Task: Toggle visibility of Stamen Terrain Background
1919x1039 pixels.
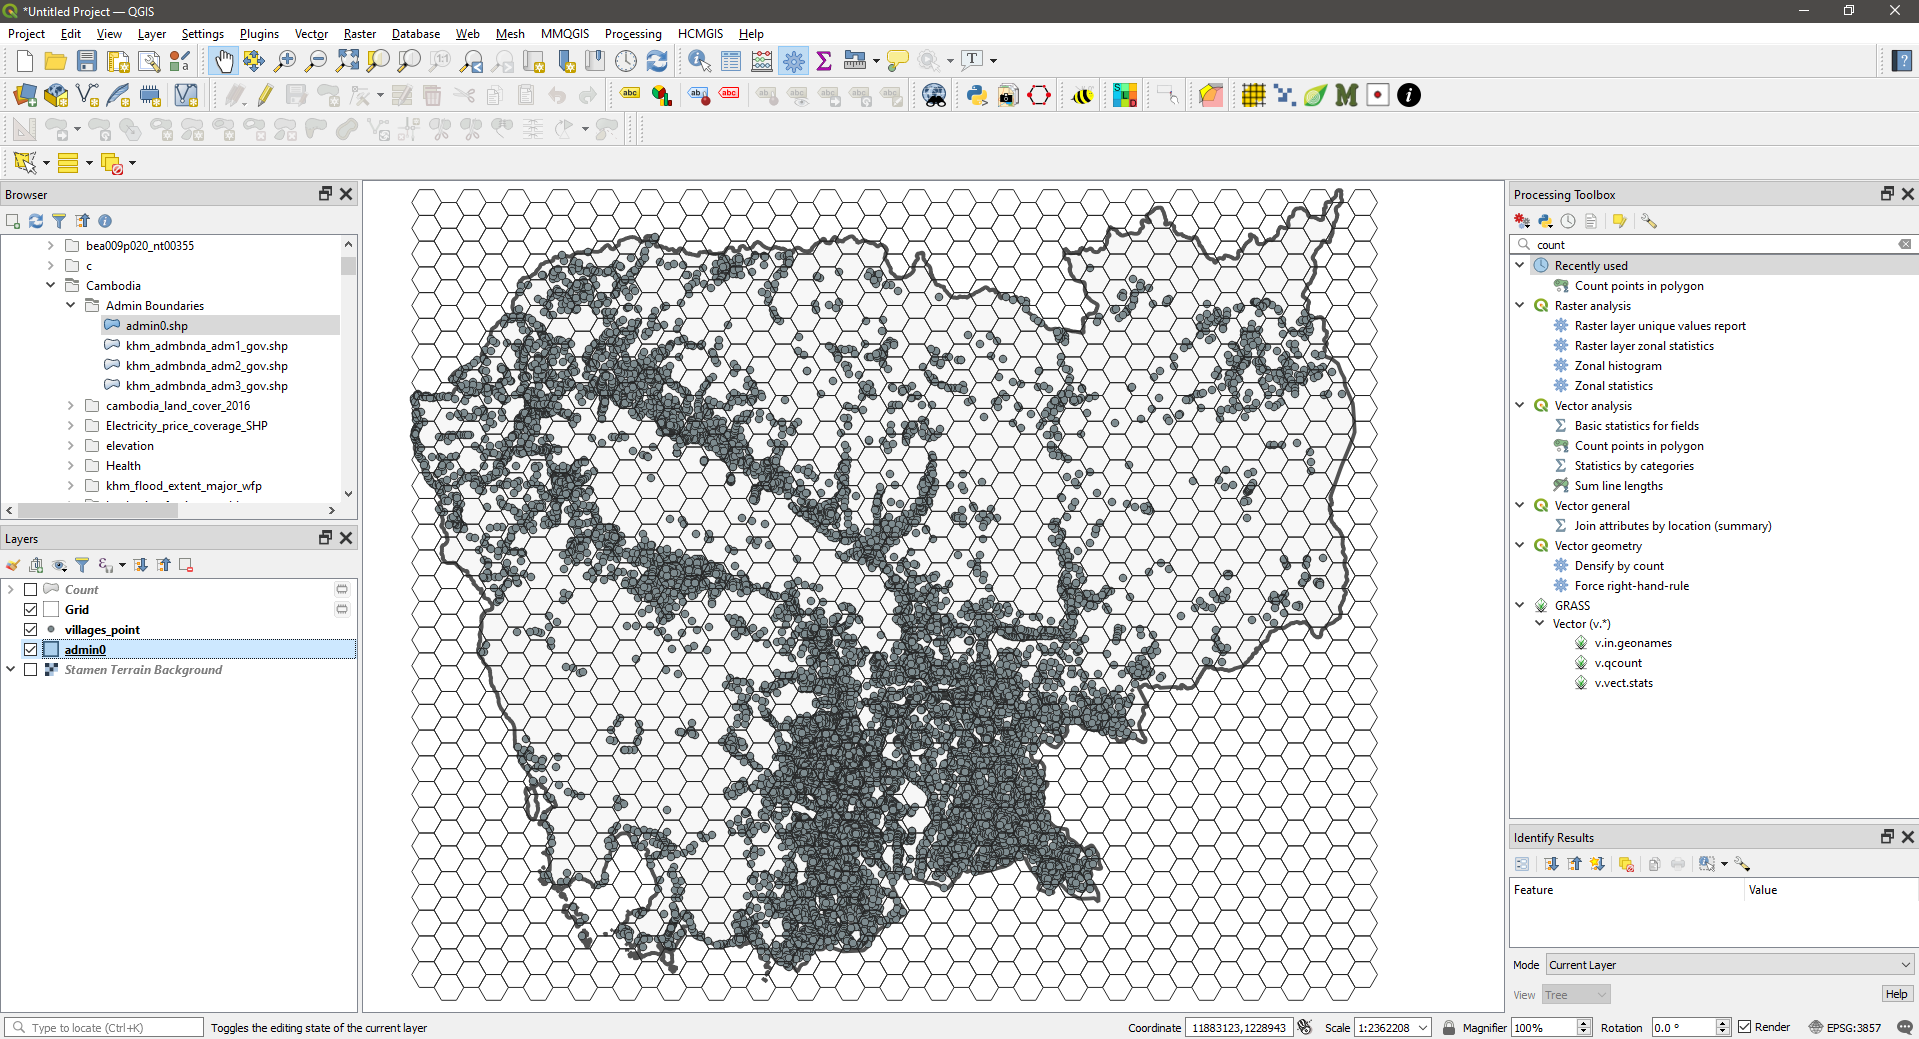Action: pos(31,670)
